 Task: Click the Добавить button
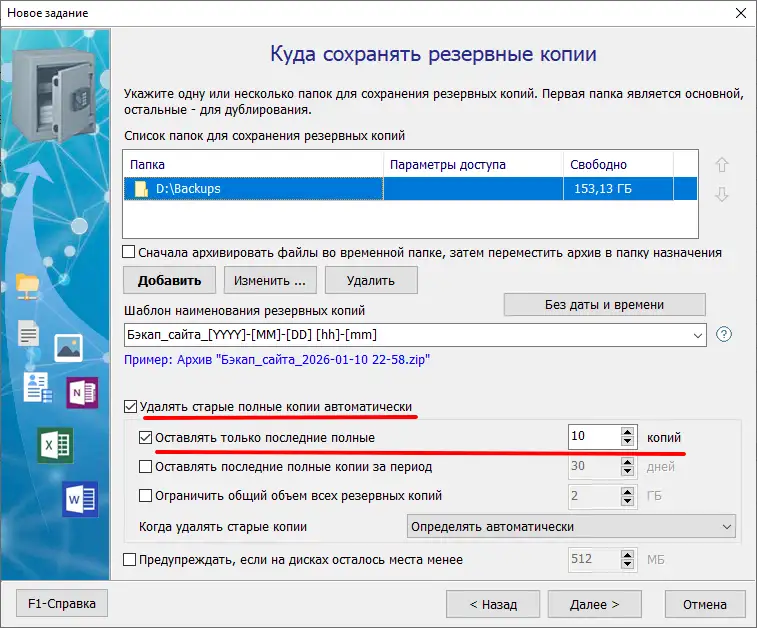169,280
